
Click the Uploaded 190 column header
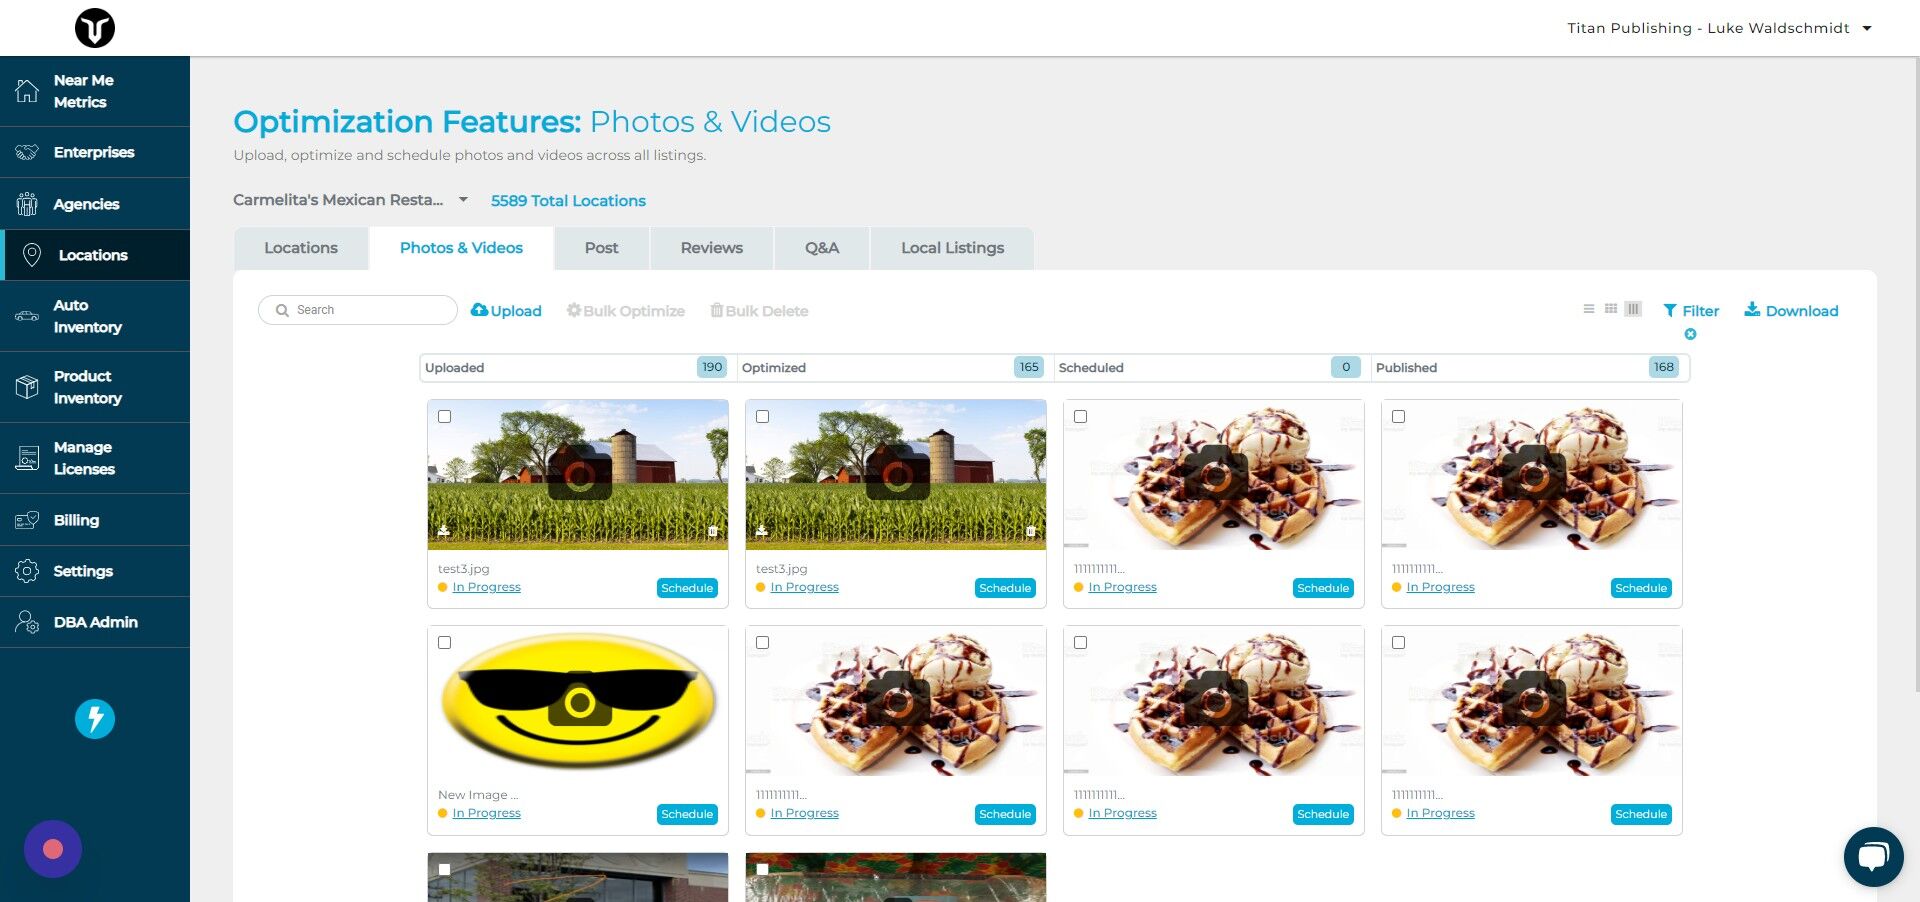click(577, 367)
